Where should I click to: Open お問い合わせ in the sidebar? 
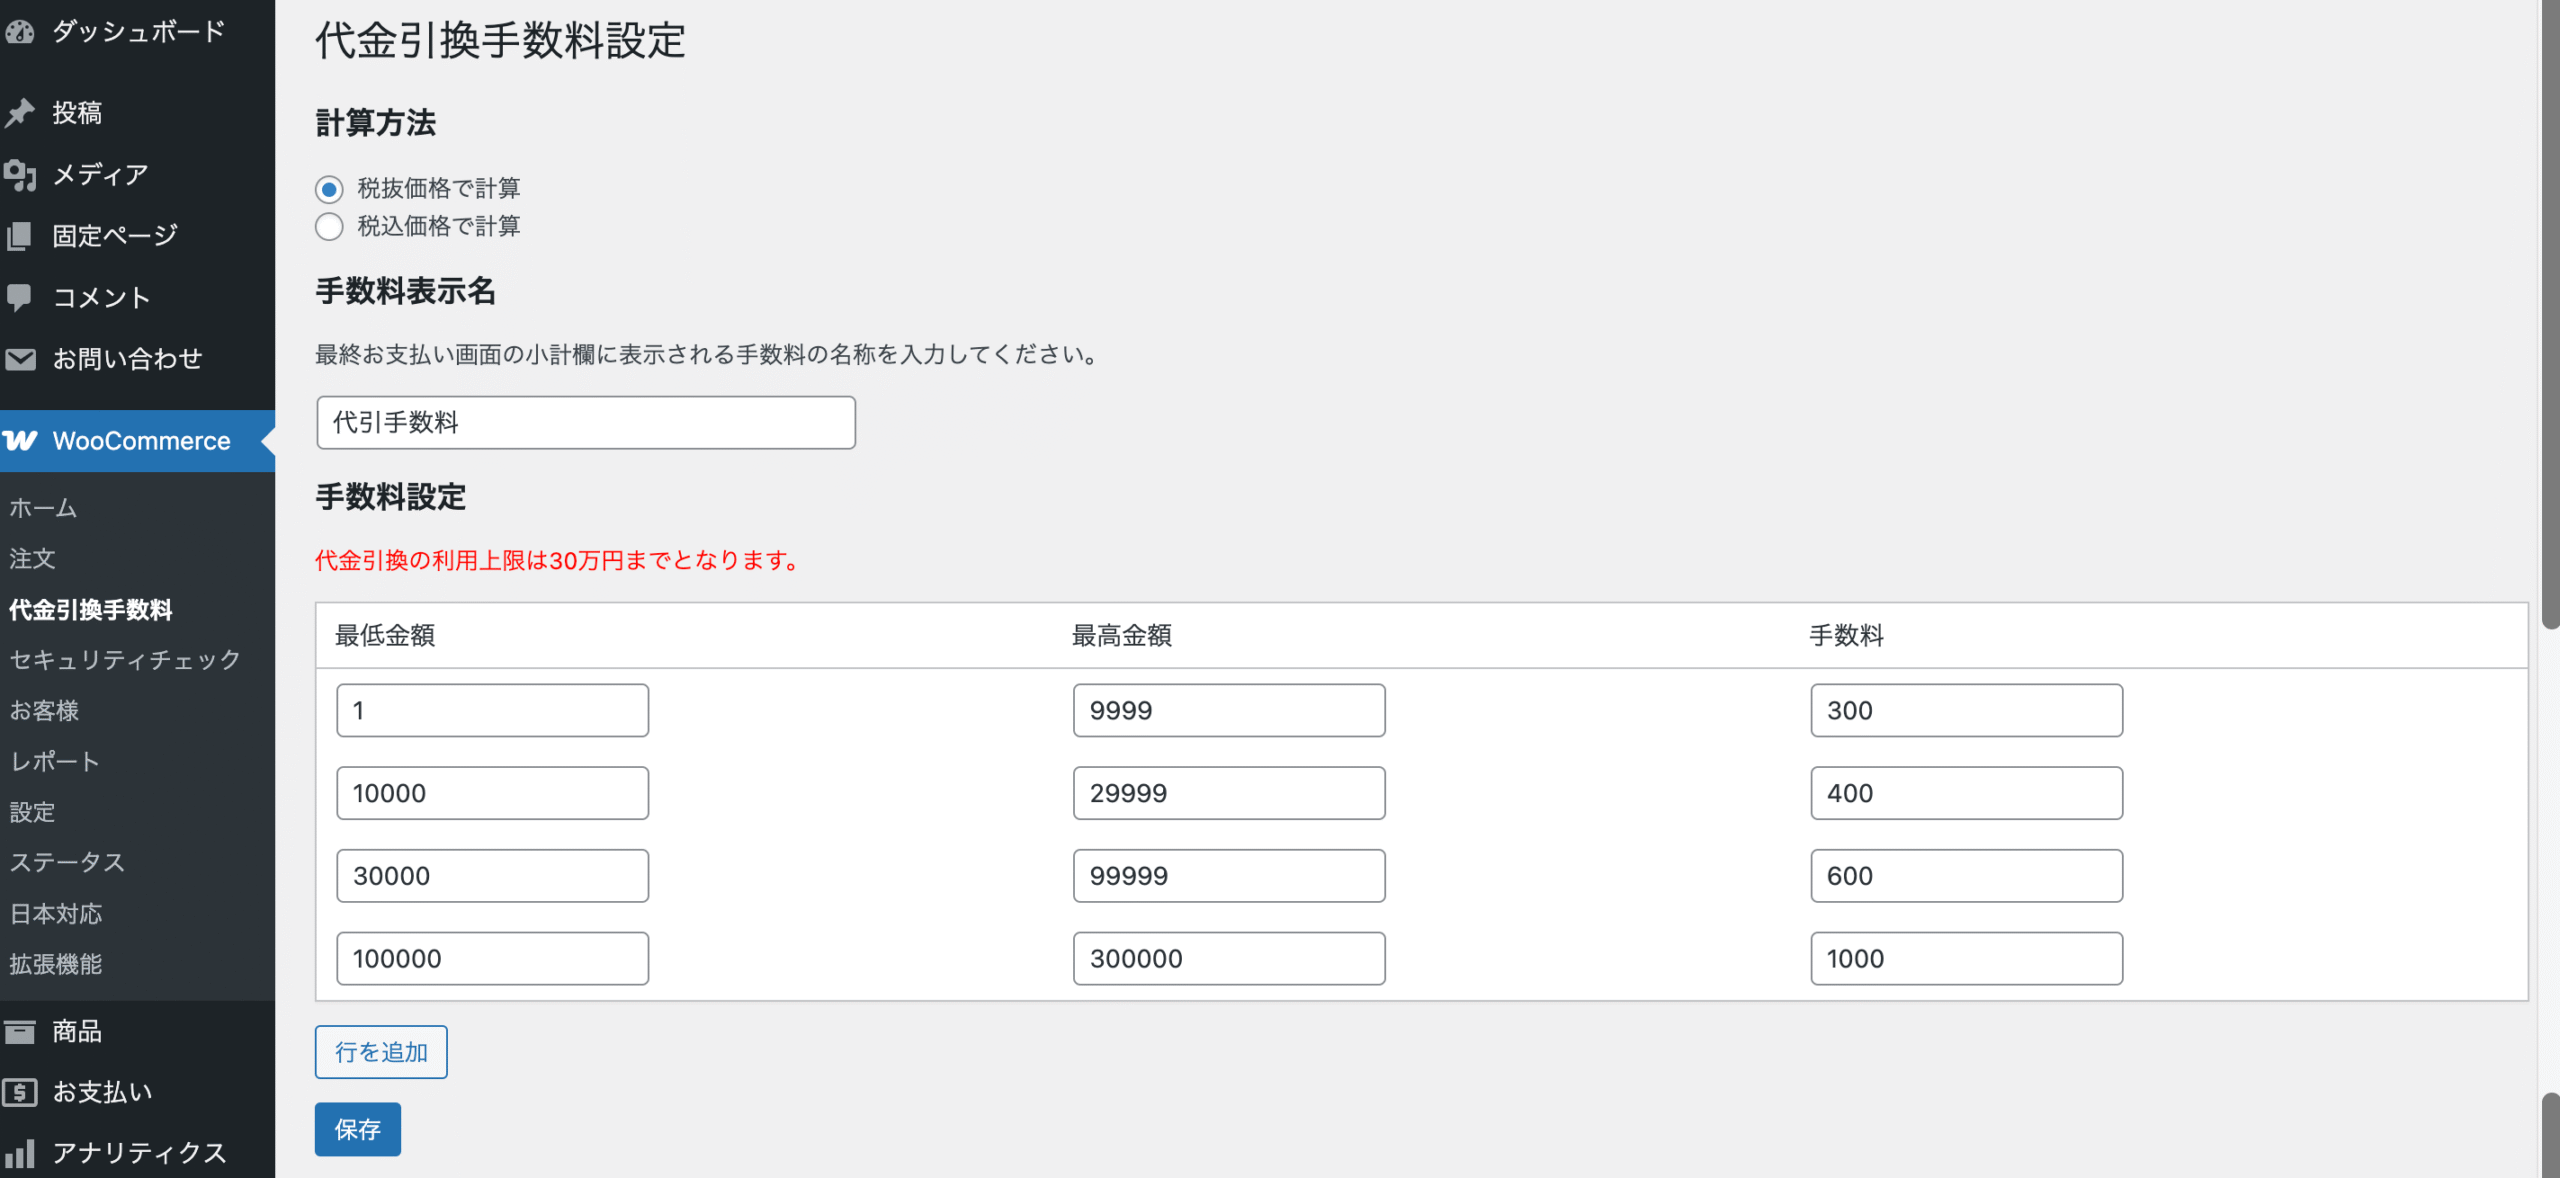[x=138, y=359]
